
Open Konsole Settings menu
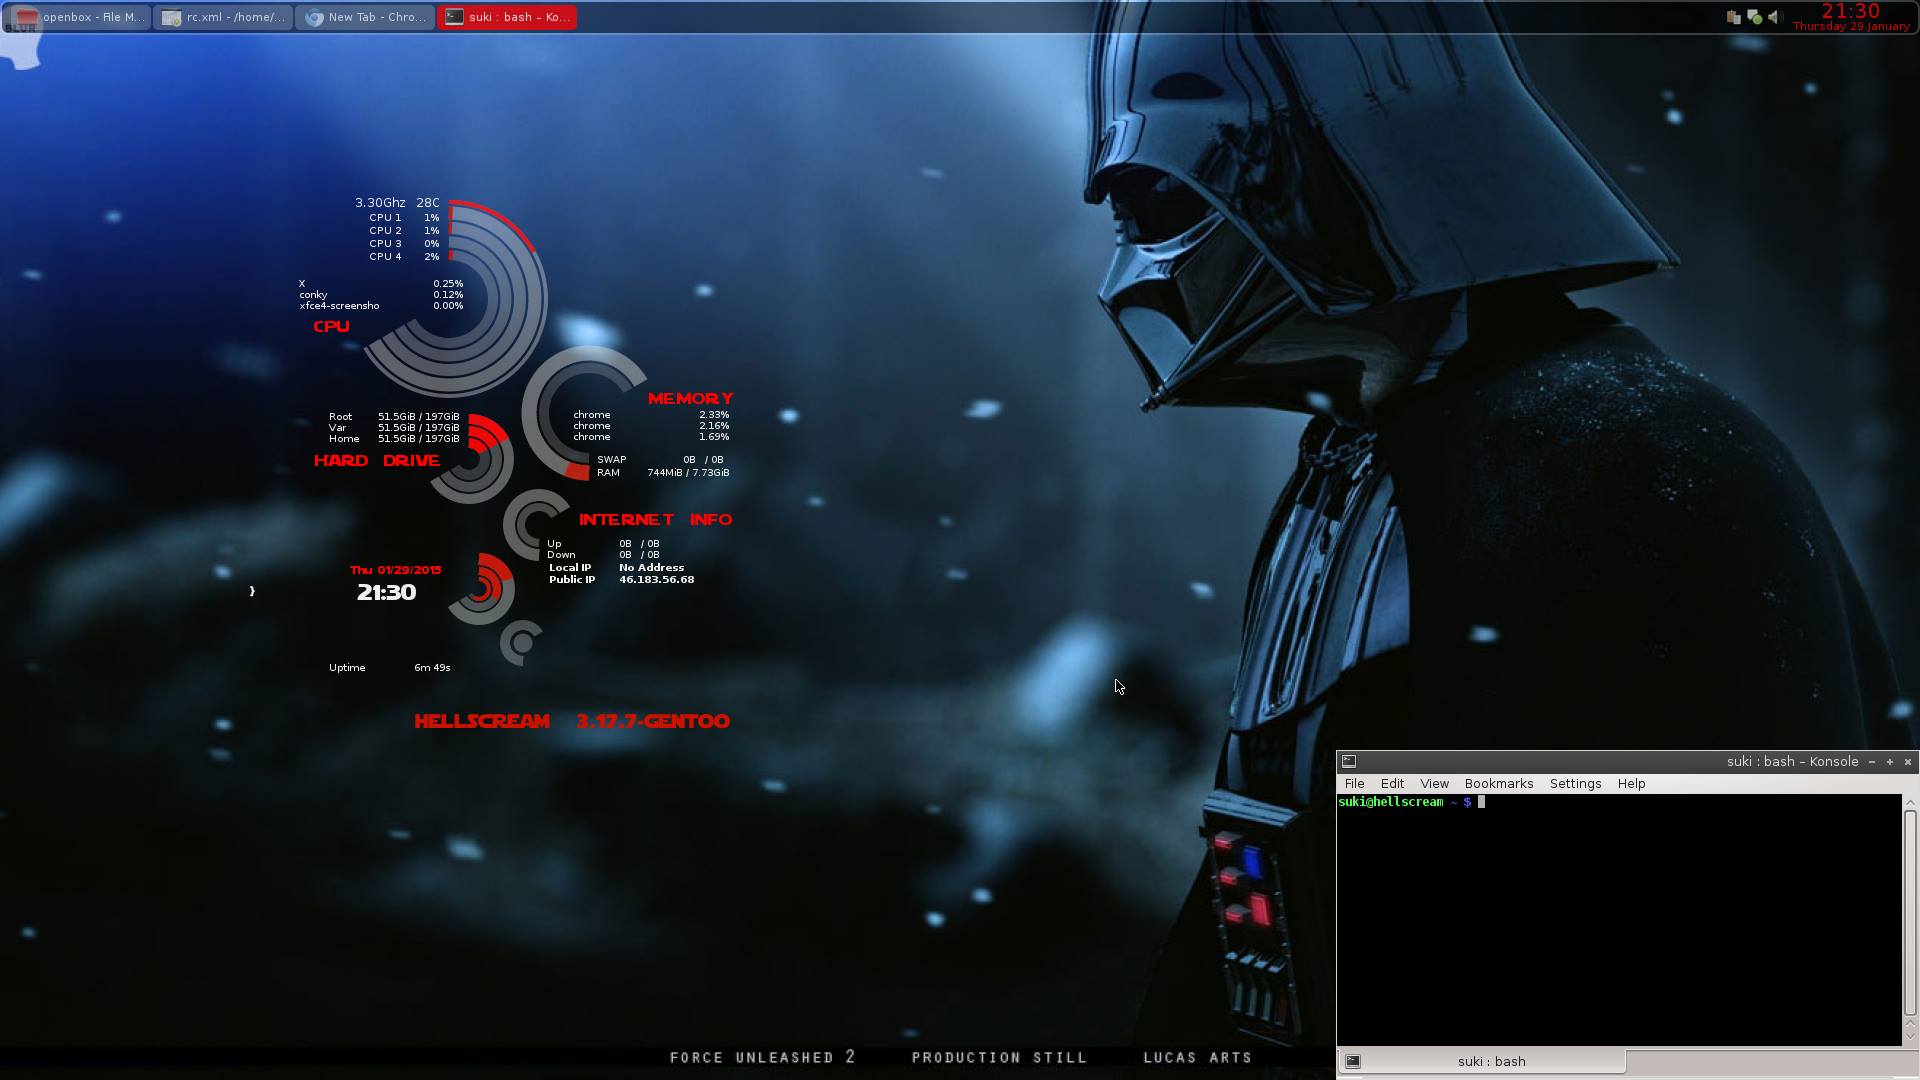pos(1575,784)
